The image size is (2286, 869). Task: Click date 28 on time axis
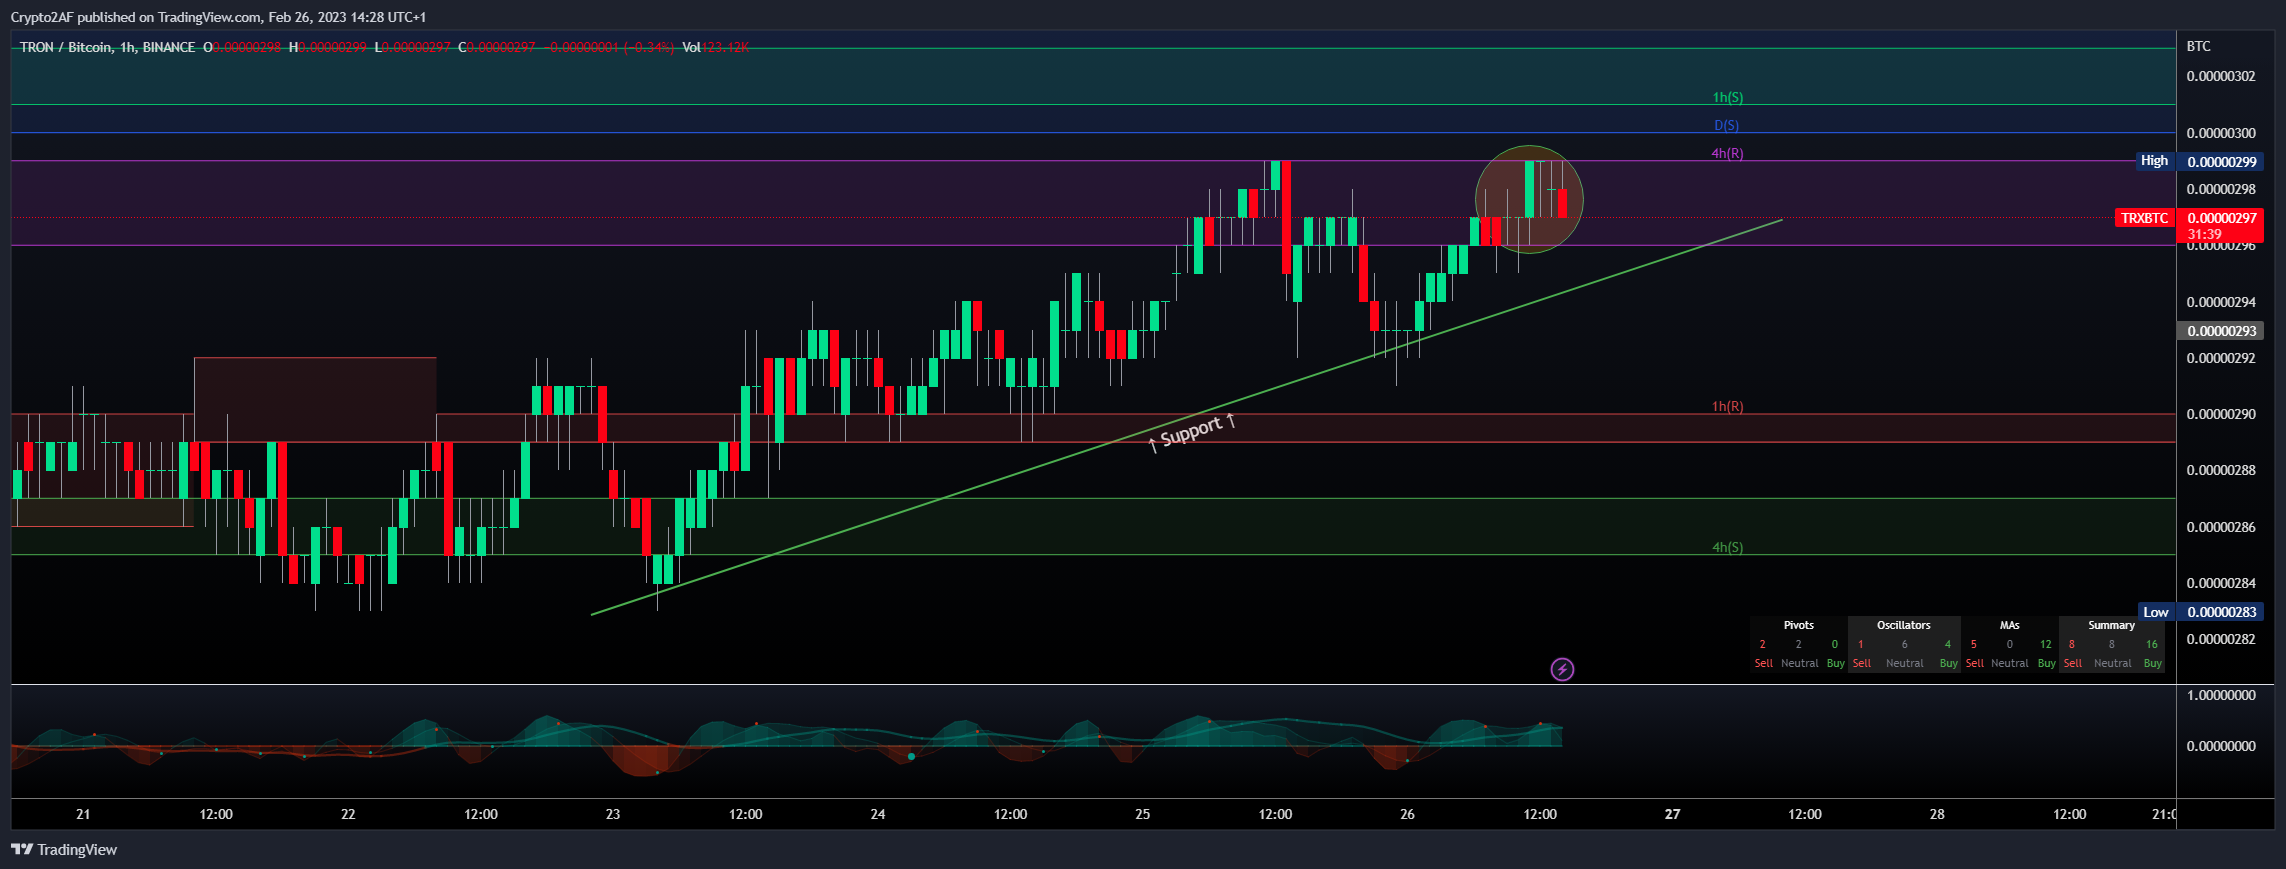1937,814
